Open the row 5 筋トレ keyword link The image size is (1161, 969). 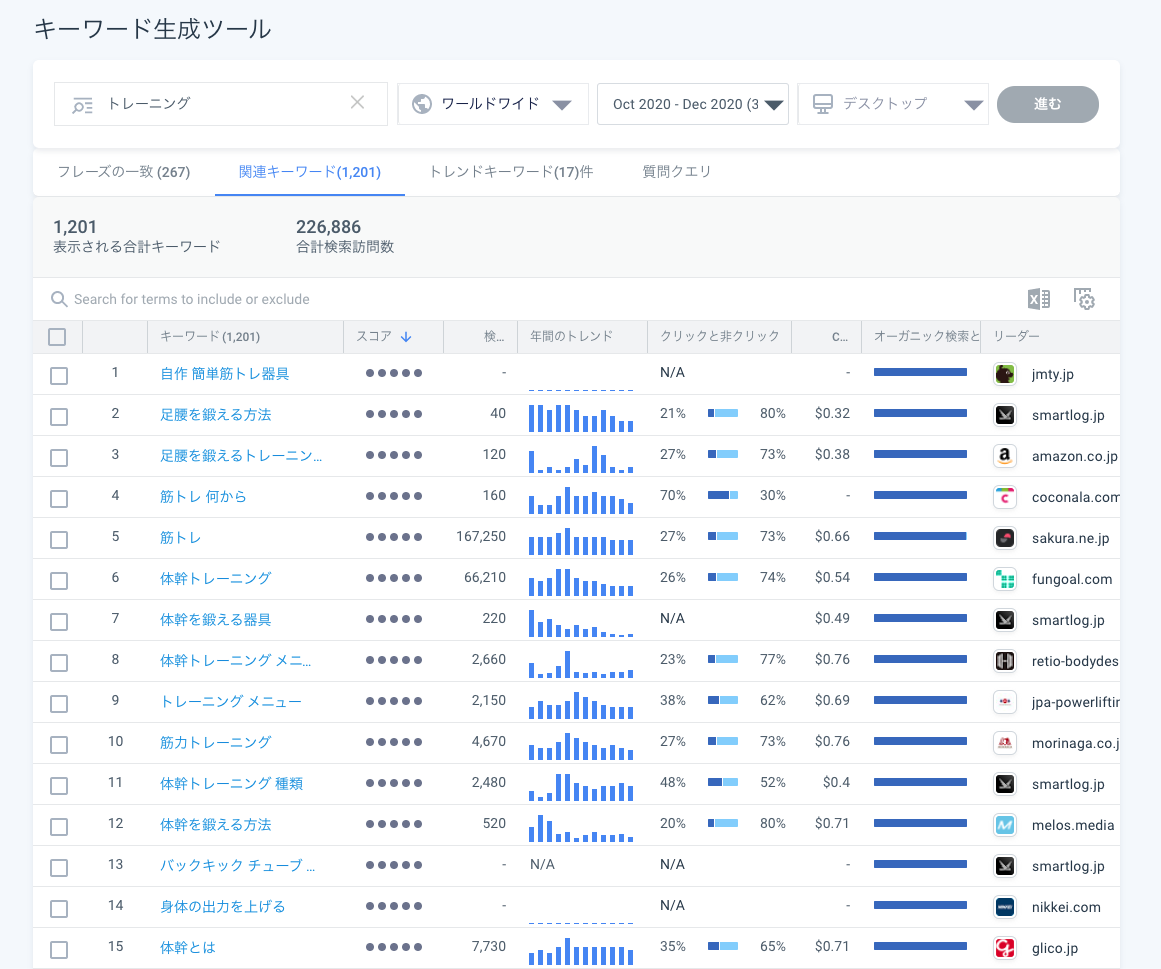point(181,538)
